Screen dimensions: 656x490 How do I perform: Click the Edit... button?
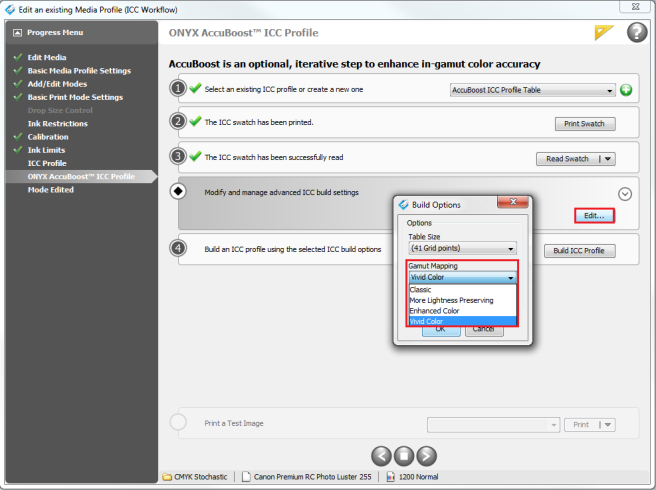pos(594,216)
